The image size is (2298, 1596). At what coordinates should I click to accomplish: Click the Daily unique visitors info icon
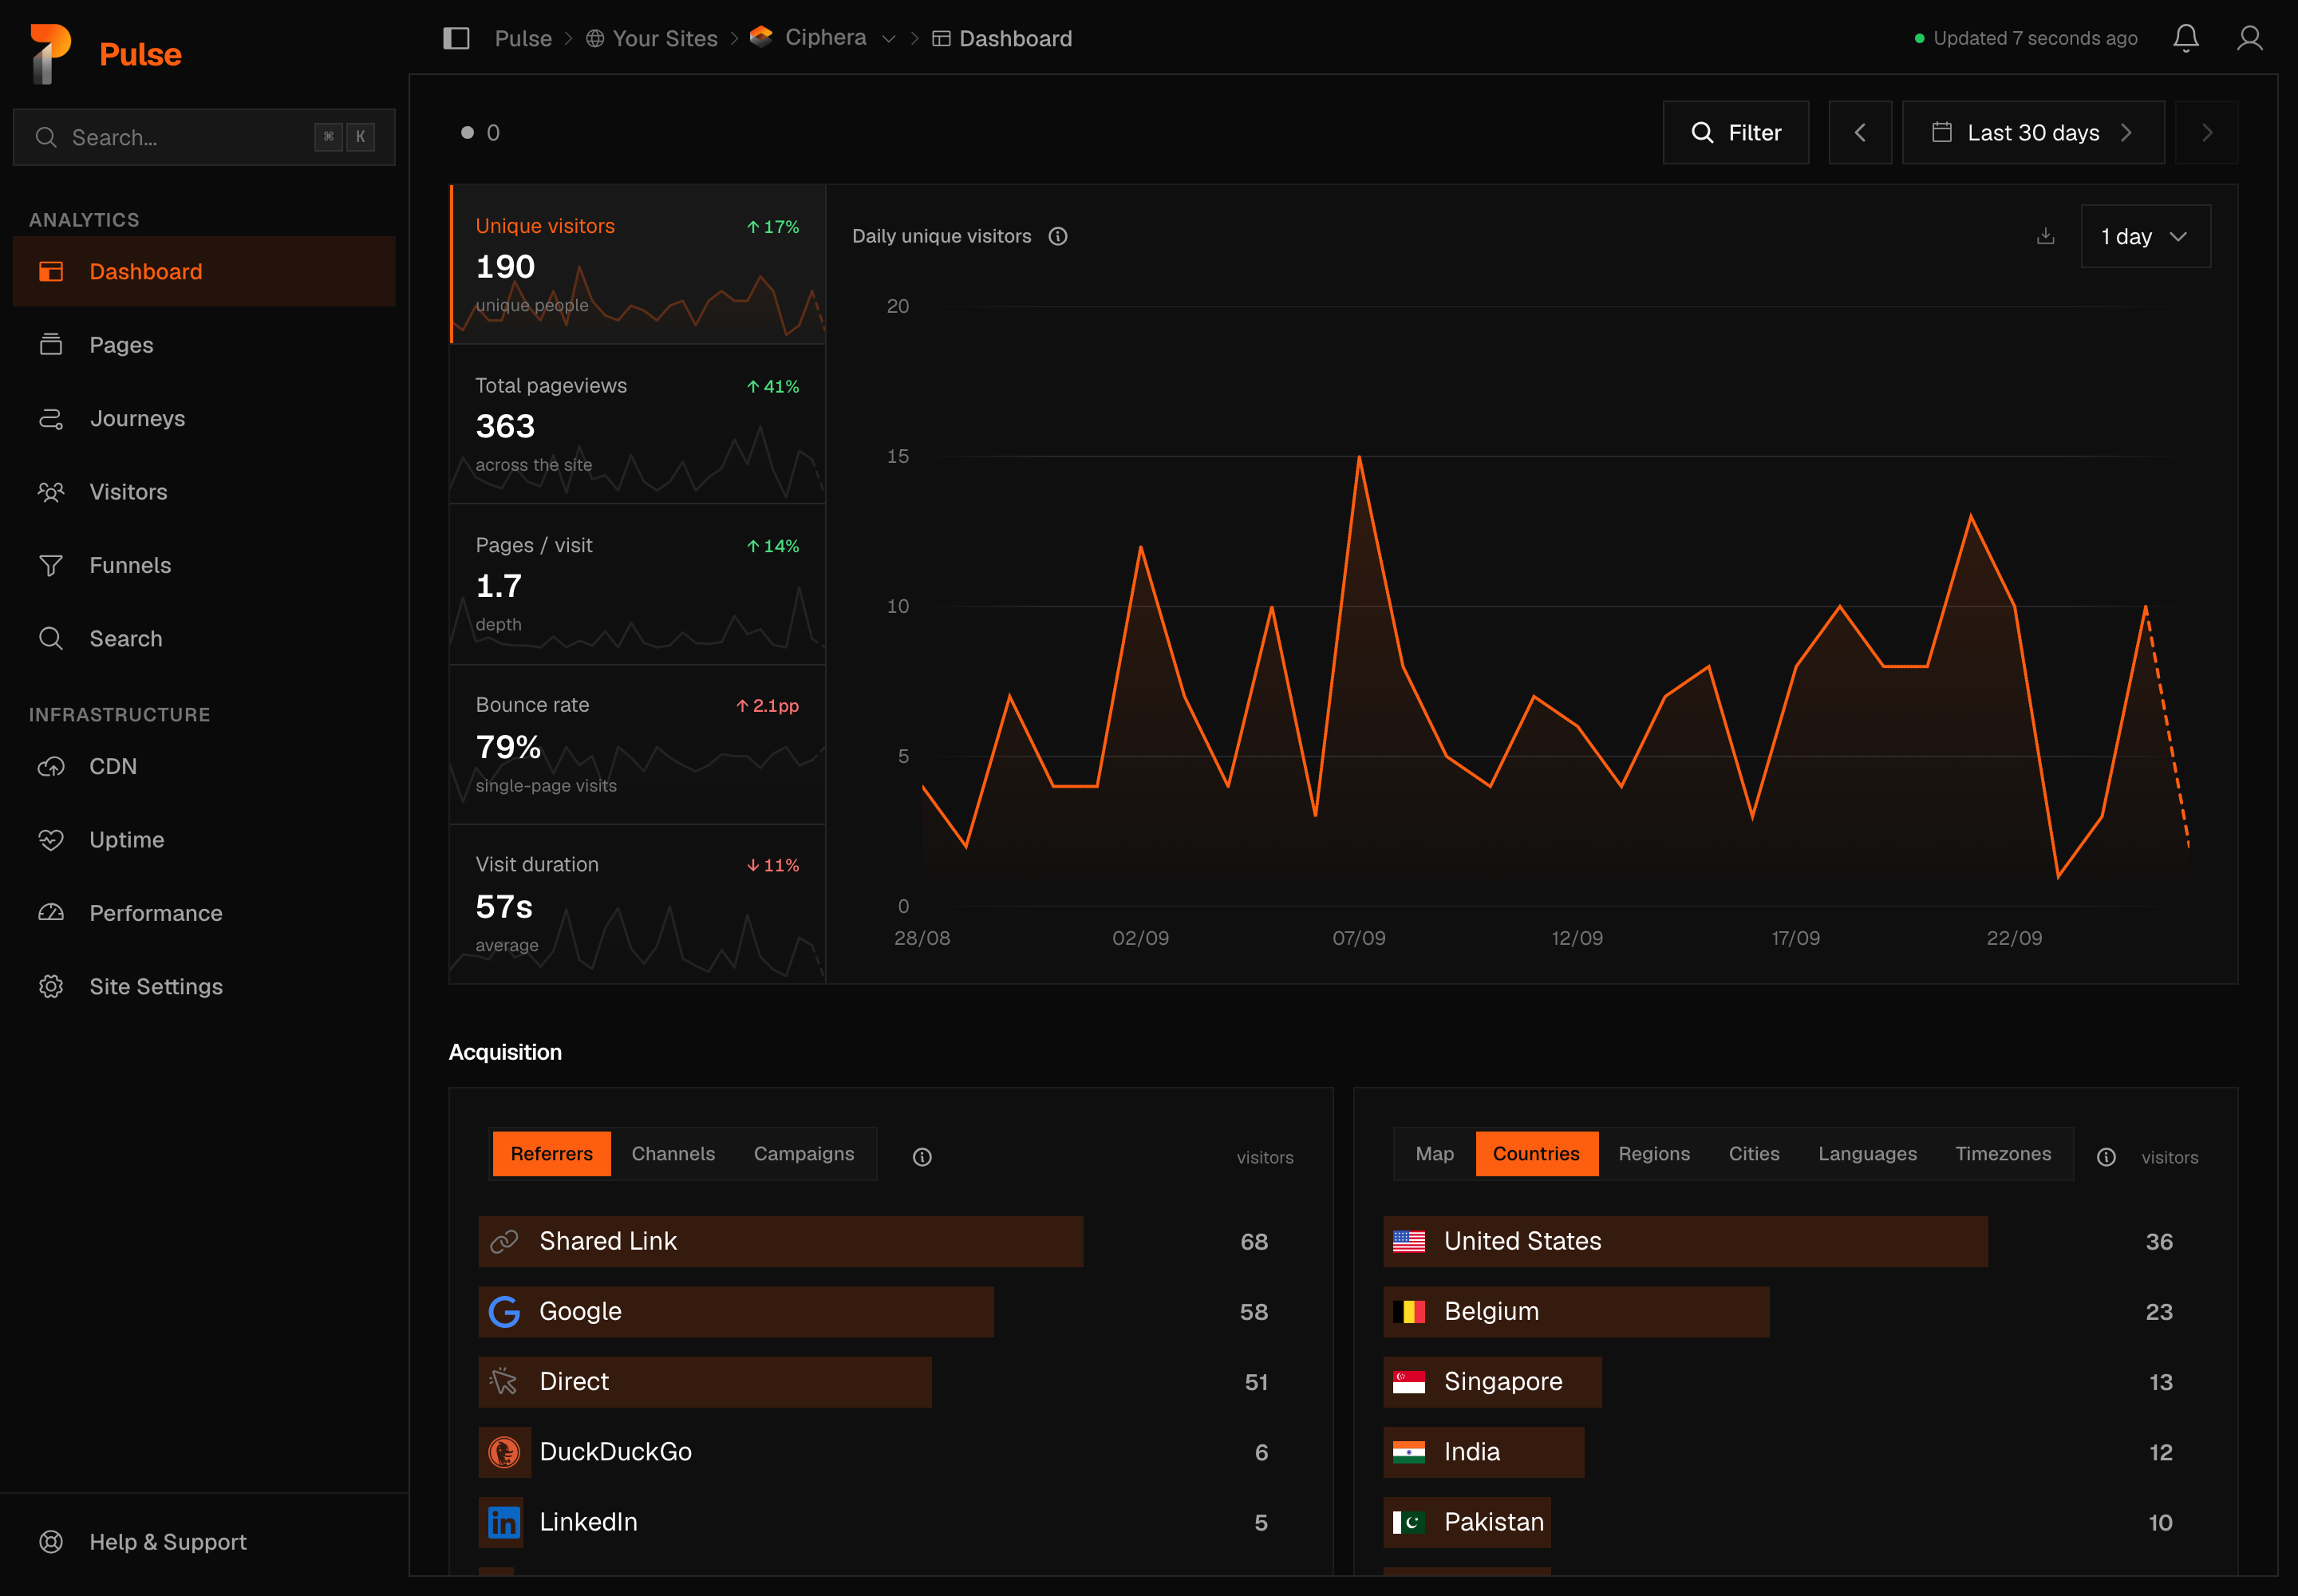click(1058, 236)
